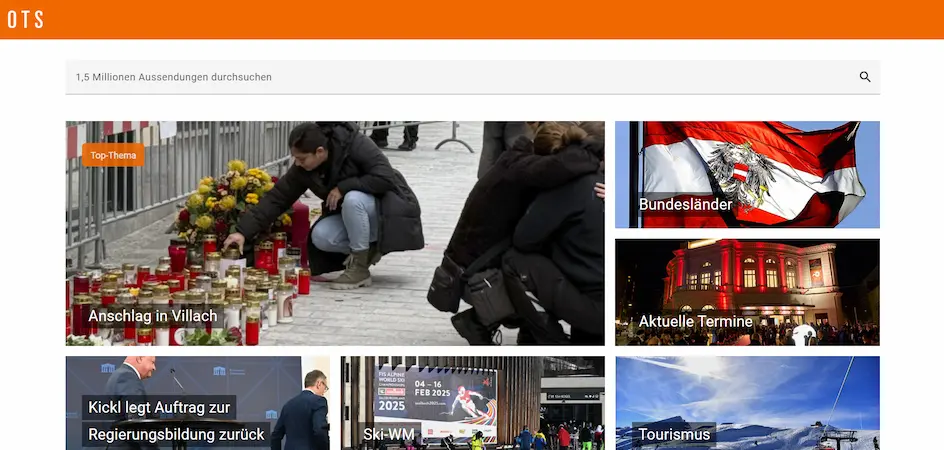The width and height of the screenshot is (944, 450).
Task: Click the FEB 2025 ski championship billboard
Action: [x=435, y=398]
